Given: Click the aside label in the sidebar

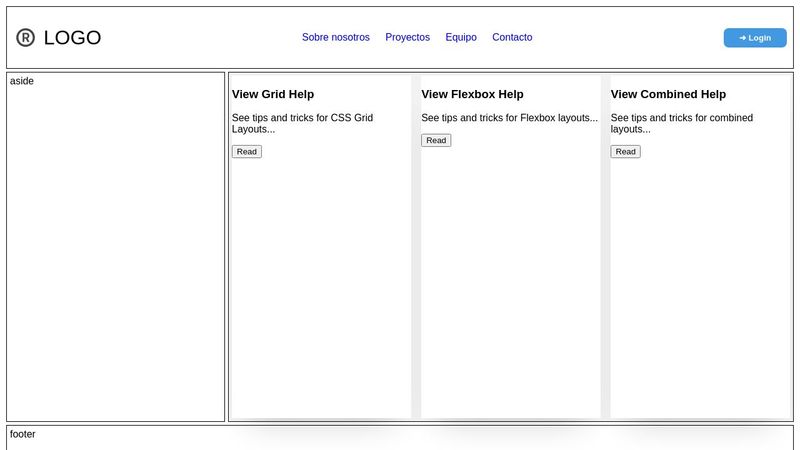Looking at the screenshot, I should 22,81.
